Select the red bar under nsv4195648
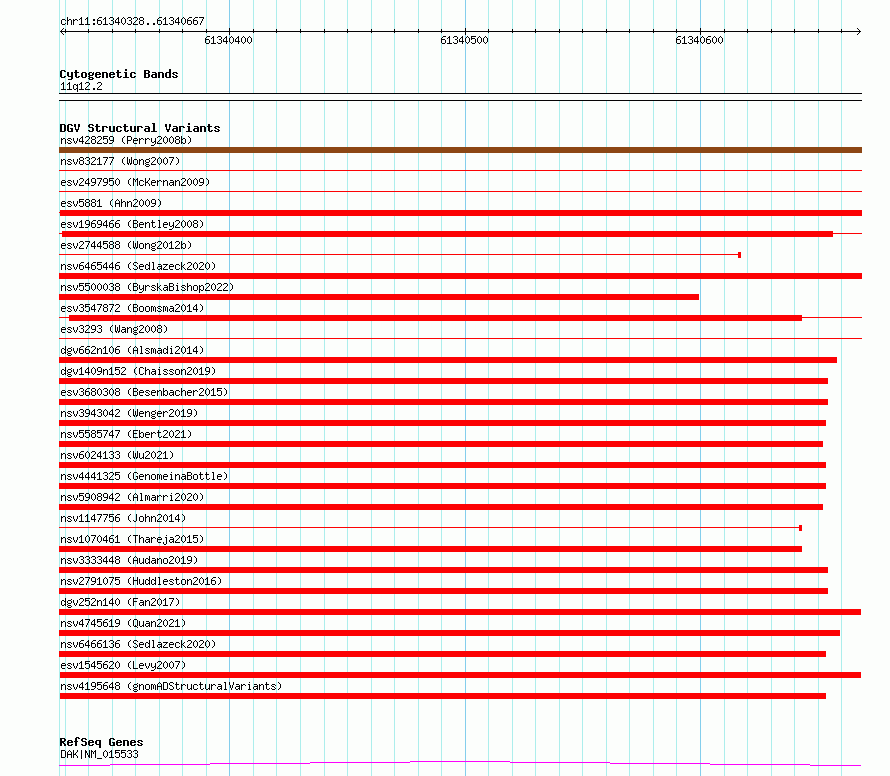The width and height of the screenshot is (890, 776). click(443, 696)
